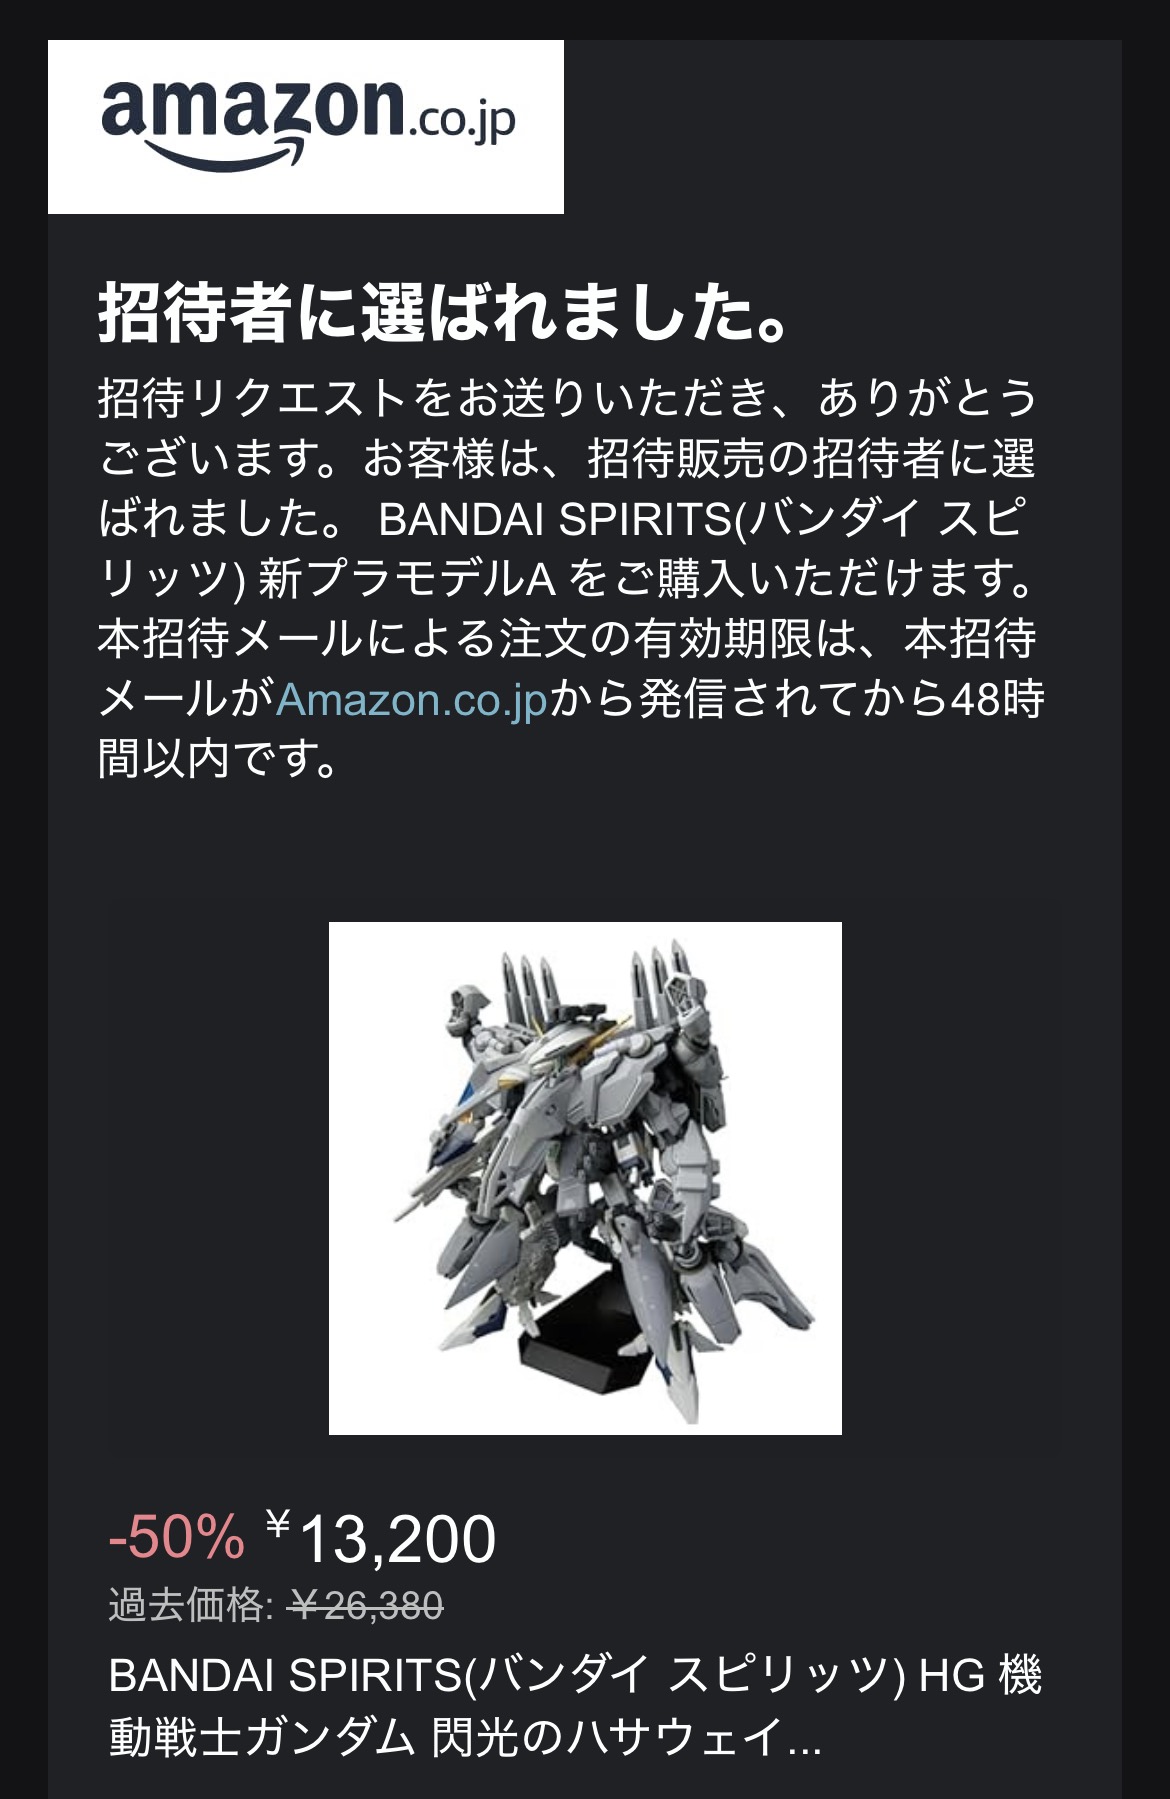Follow the blue Amazon.co.jp link in the message
Viewport: 1170px width, 1799px height.
pos(412,699)
